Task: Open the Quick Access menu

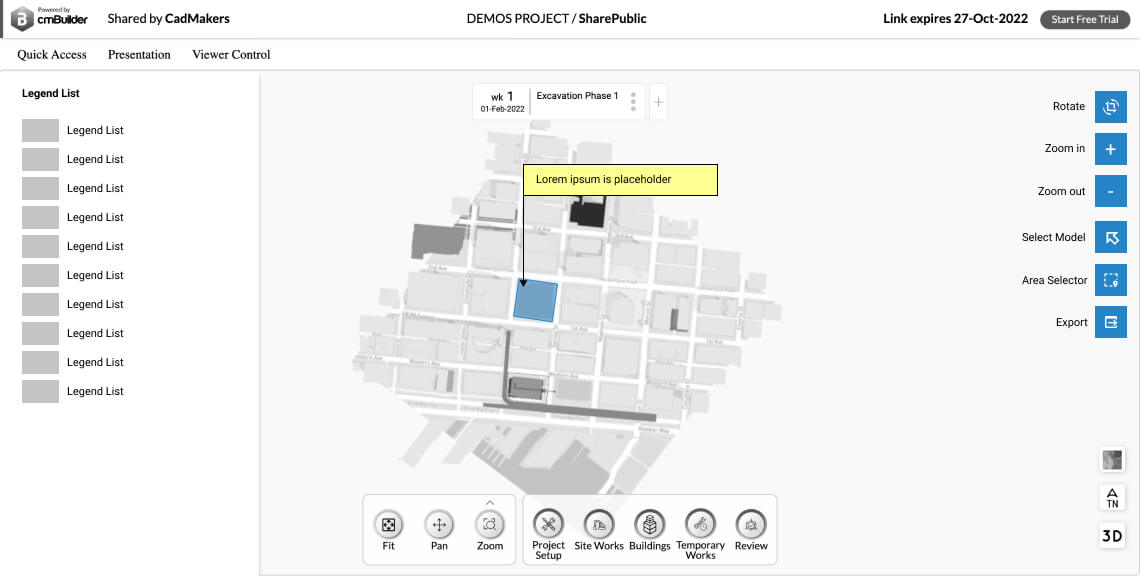Action: click(x=52, y=55)
